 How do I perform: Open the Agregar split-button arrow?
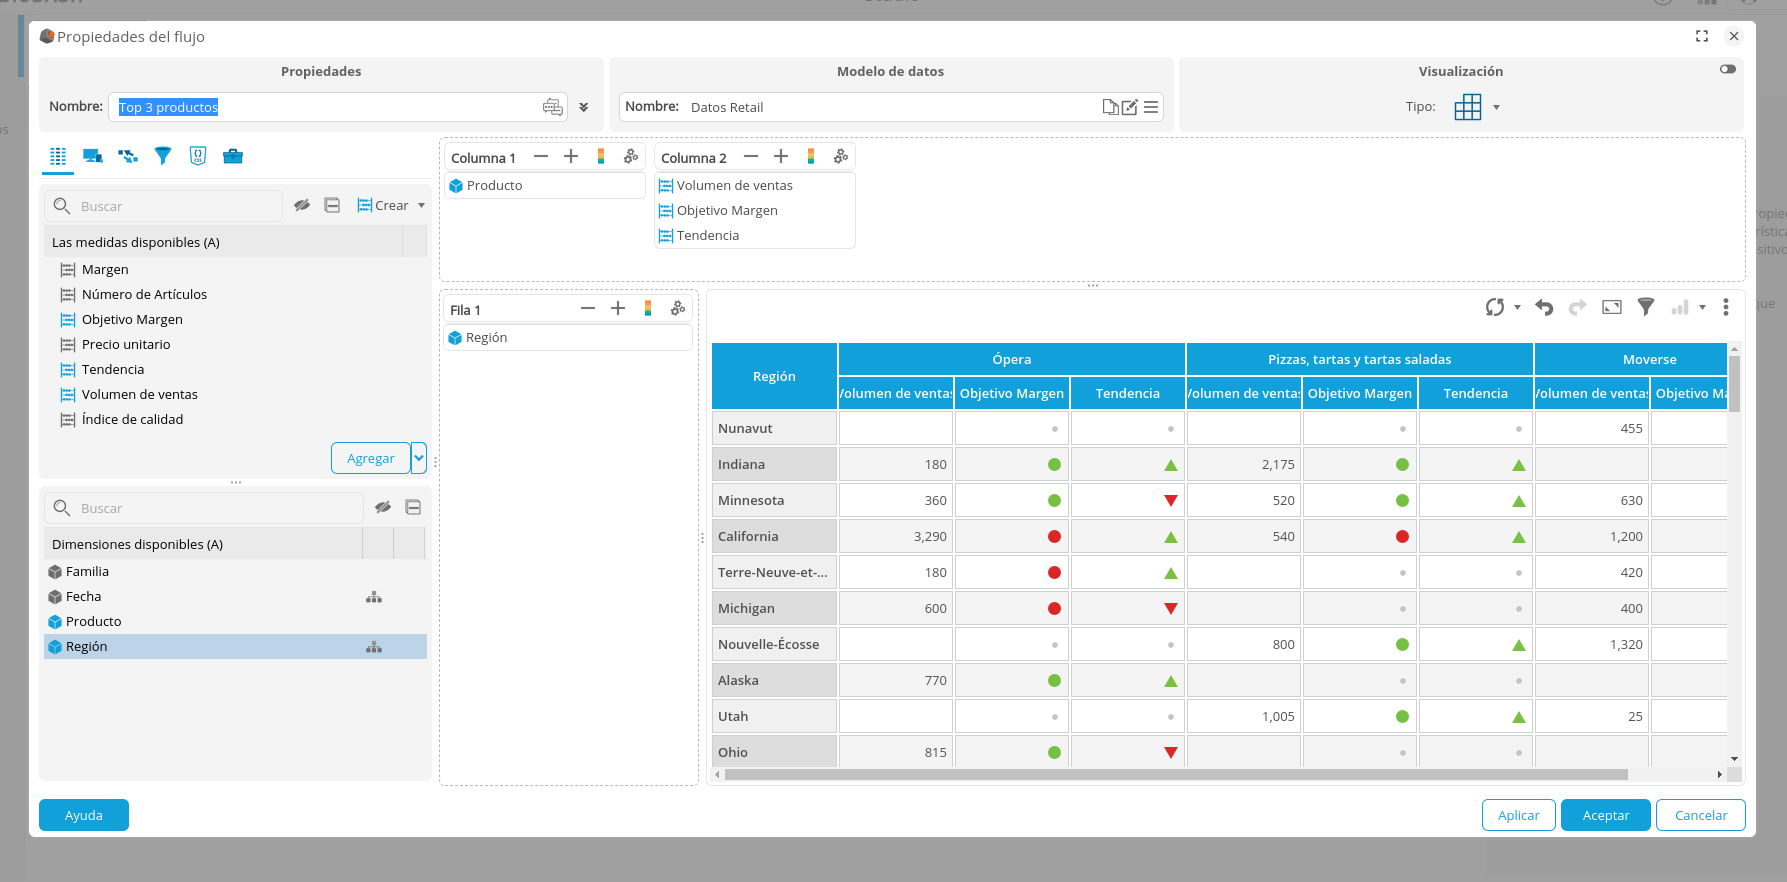click(419, 458)
